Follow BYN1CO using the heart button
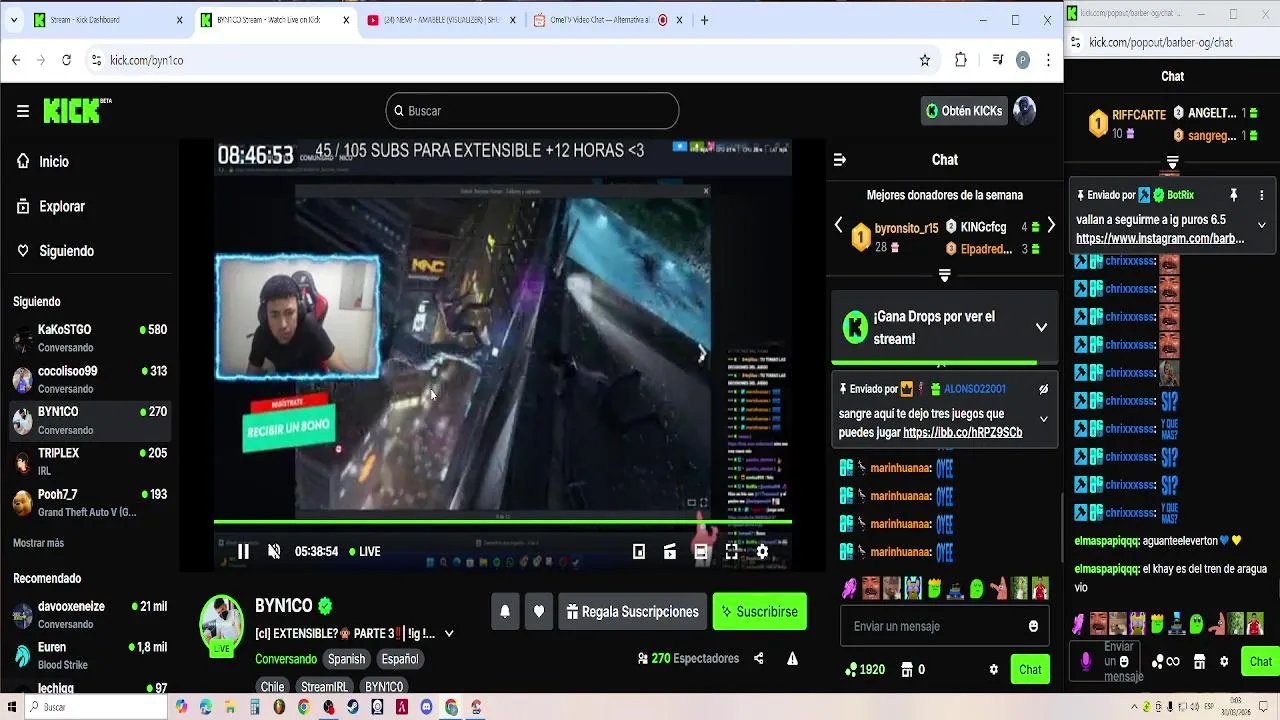Viewport: 1280px width, 720px height. [539, 612]
